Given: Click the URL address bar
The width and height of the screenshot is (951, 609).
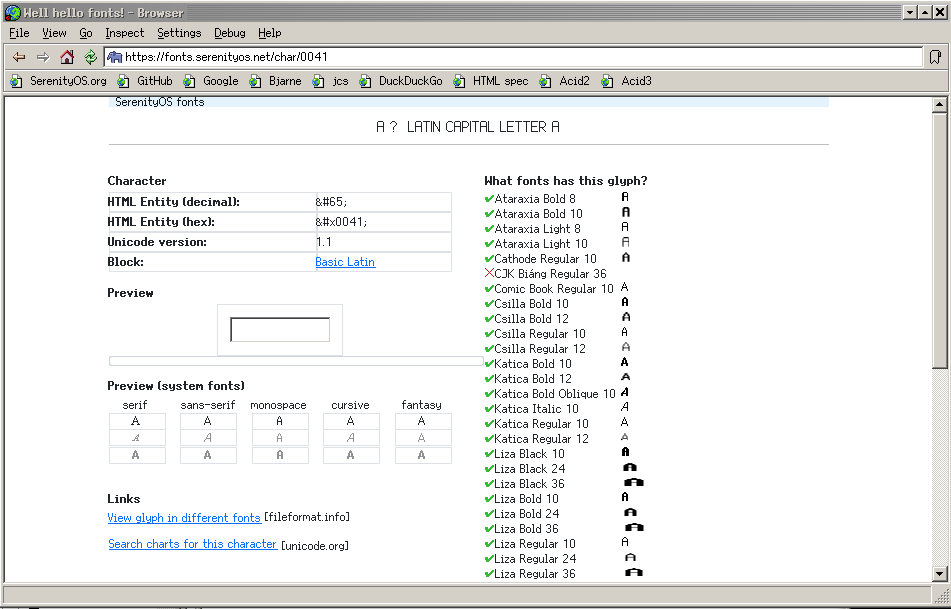Looking at the screenshot, I should click(520, 57).
